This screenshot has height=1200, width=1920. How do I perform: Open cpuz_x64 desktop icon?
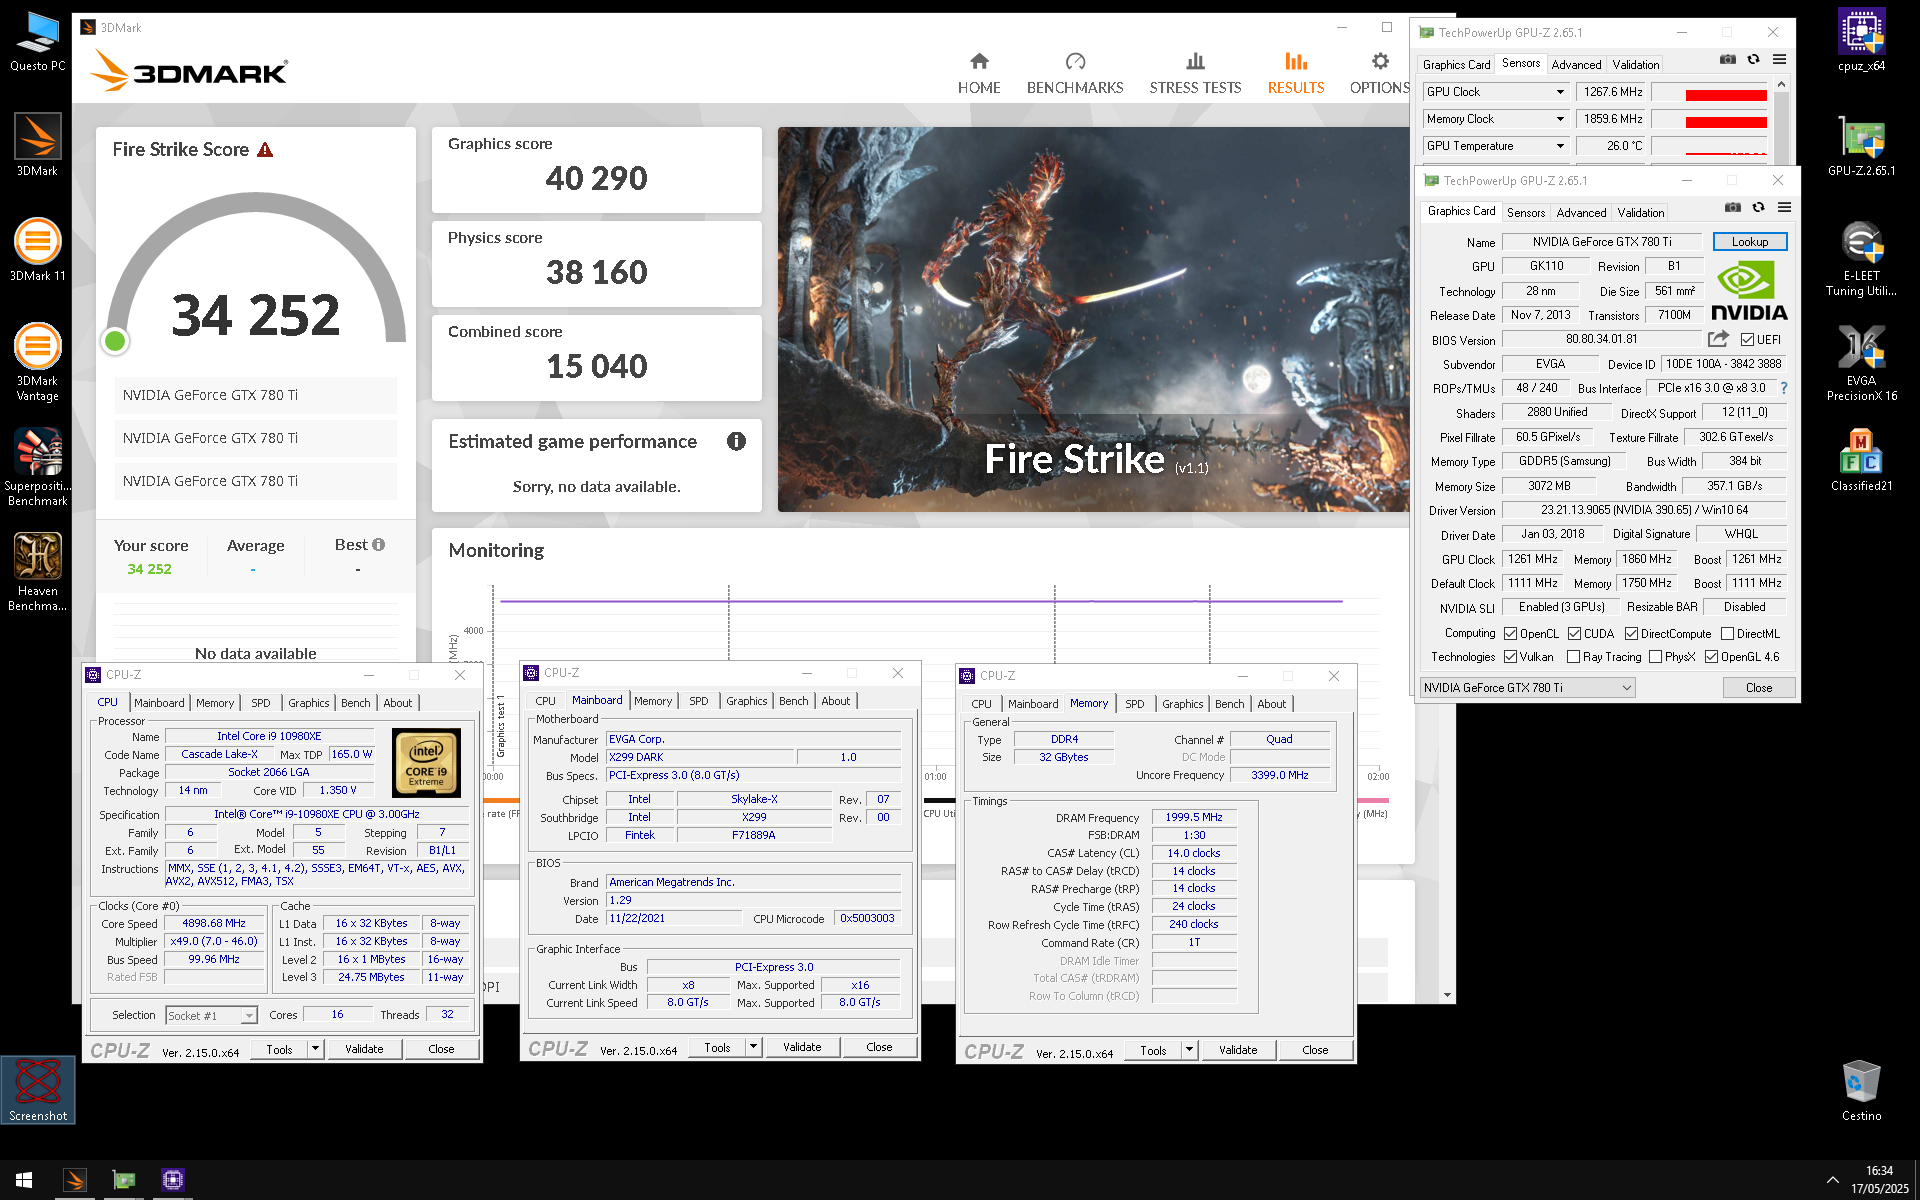tap(1861, 41)
